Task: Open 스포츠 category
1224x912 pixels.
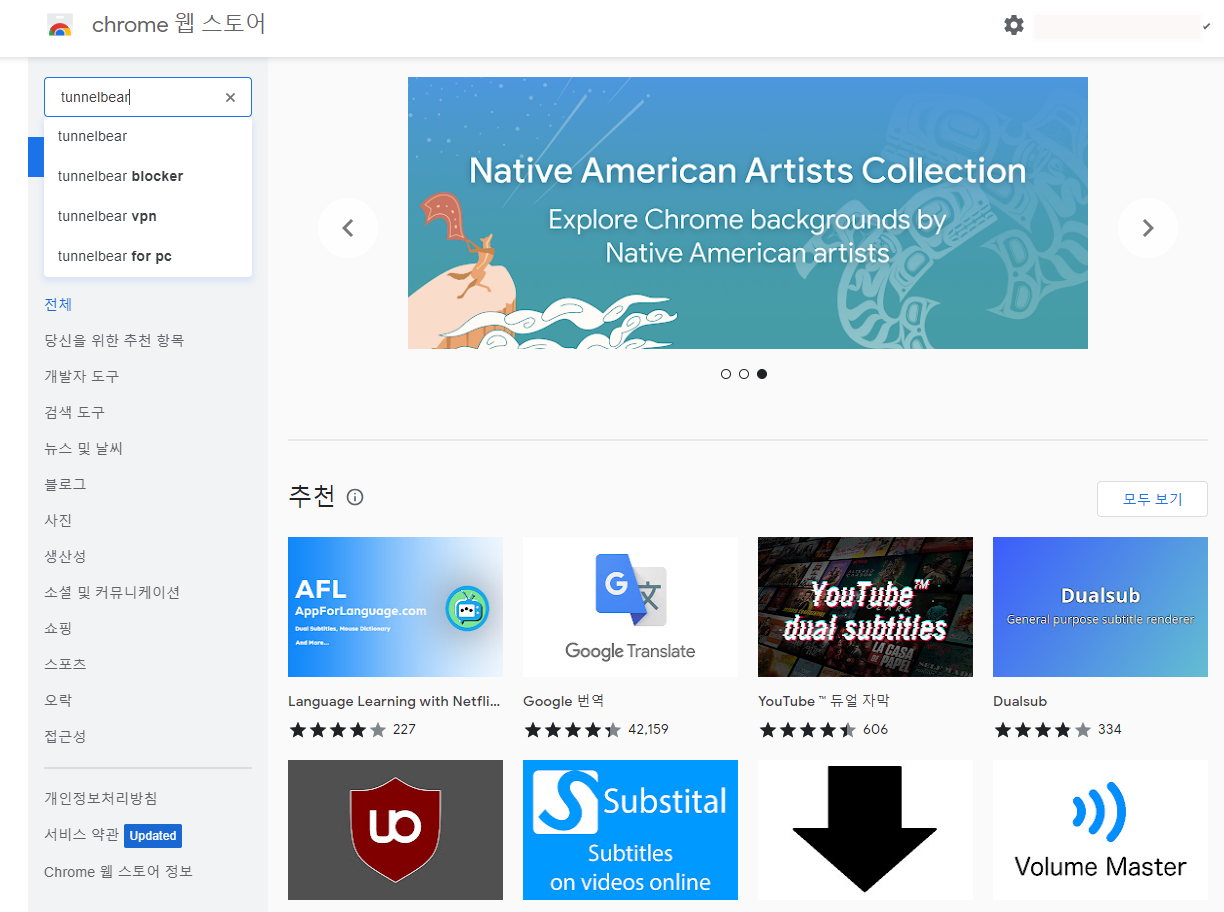Action: pos(65,664)
